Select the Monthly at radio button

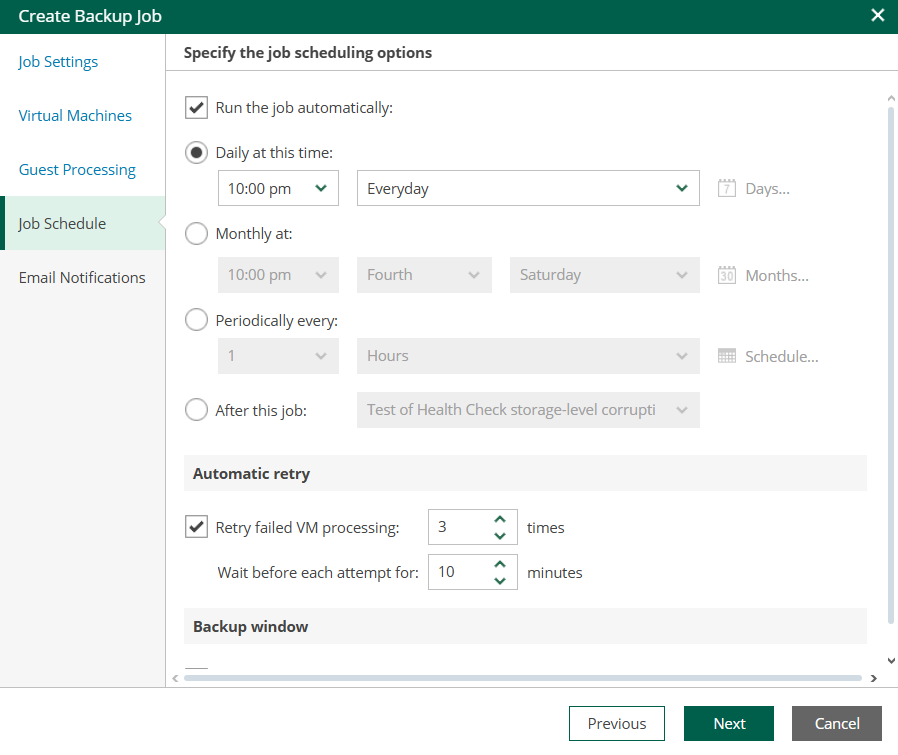[197, 234]
